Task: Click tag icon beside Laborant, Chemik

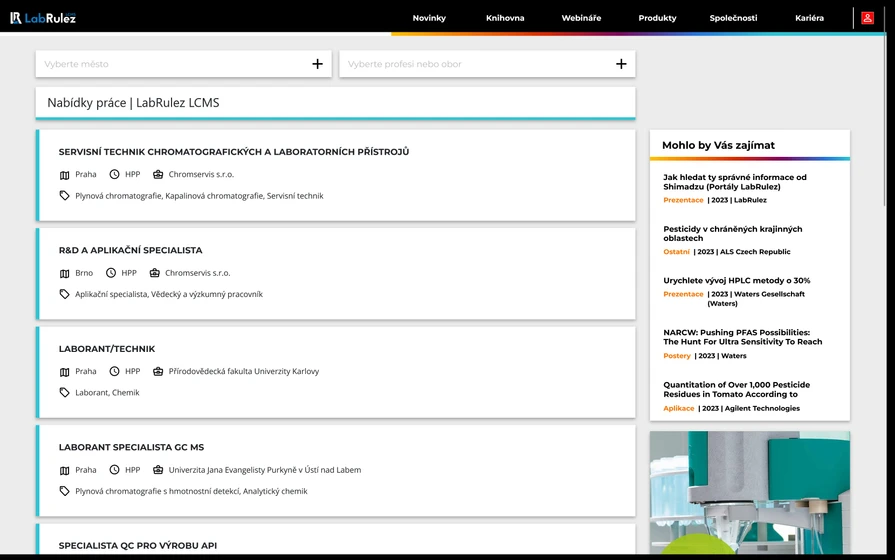Action: [65, 393]
